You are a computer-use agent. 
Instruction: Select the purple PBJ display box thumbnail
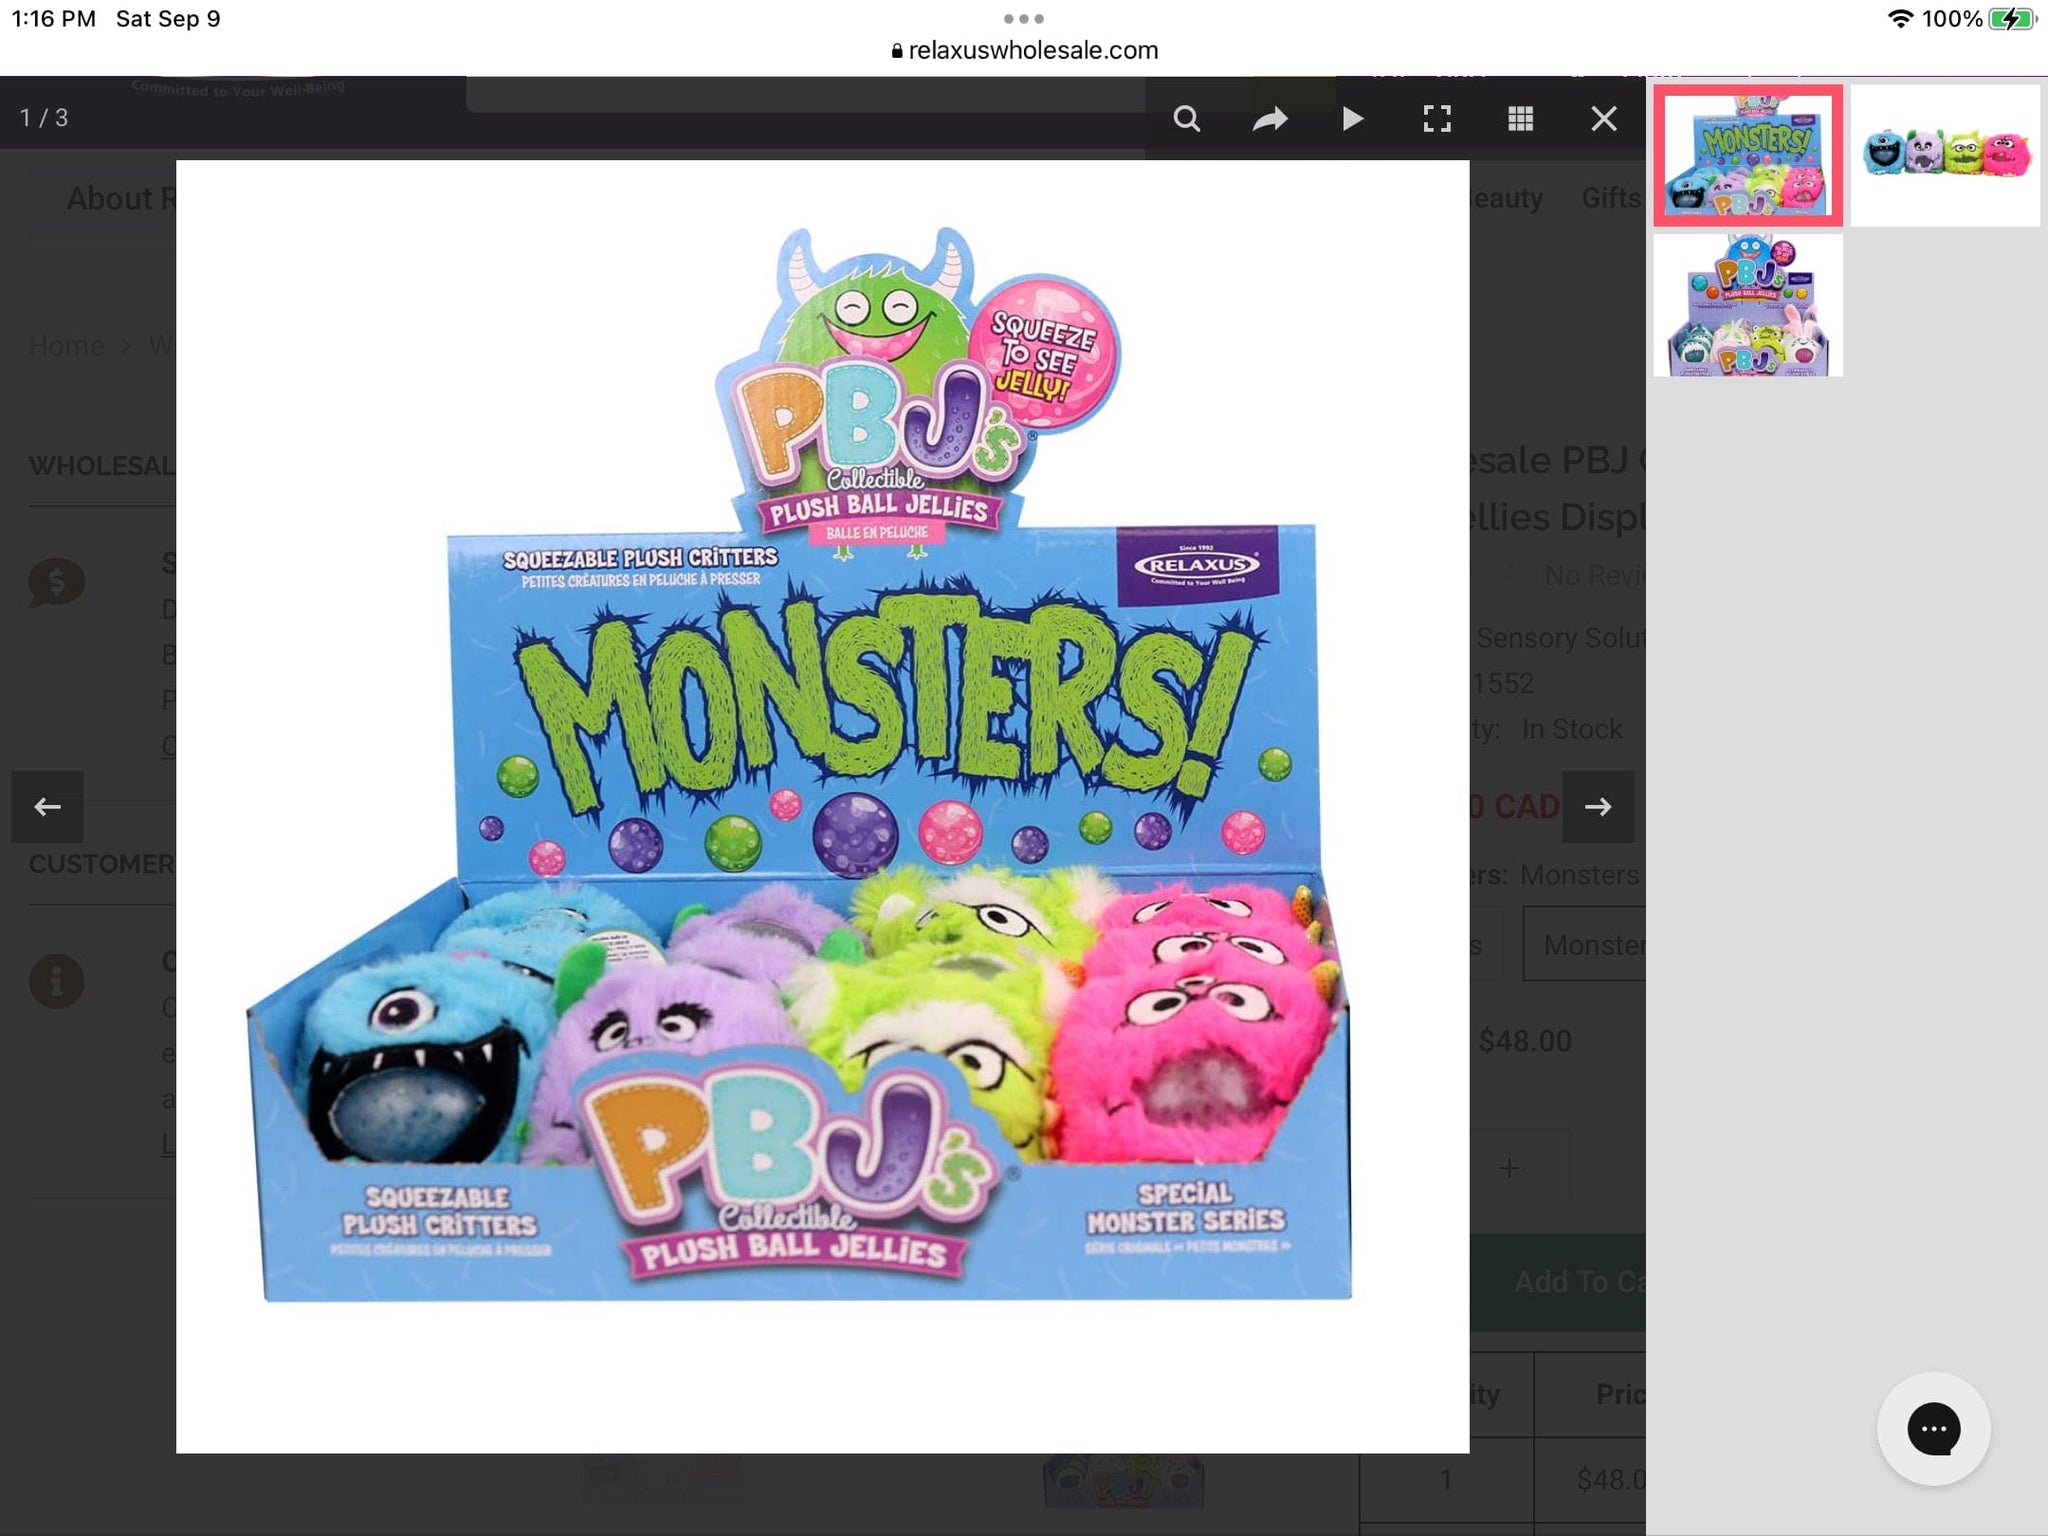point(1748,305)
